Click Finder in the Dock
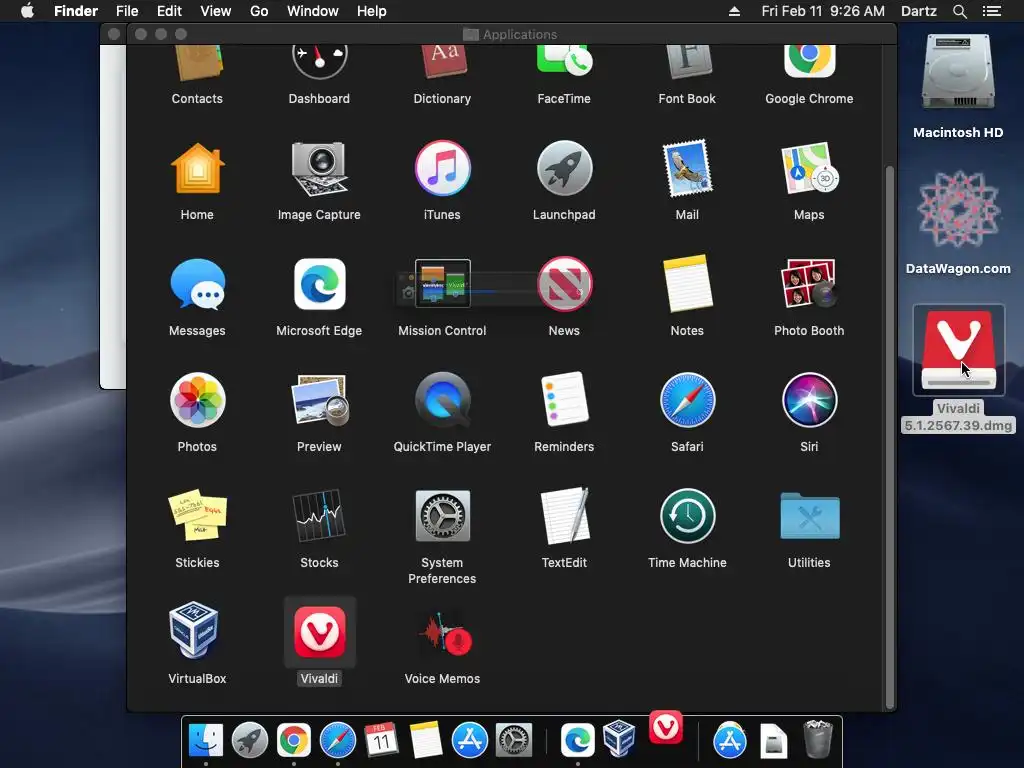The width and height of the screenshot is (1024, 768). pyautogui.click(x=206, y=740)
